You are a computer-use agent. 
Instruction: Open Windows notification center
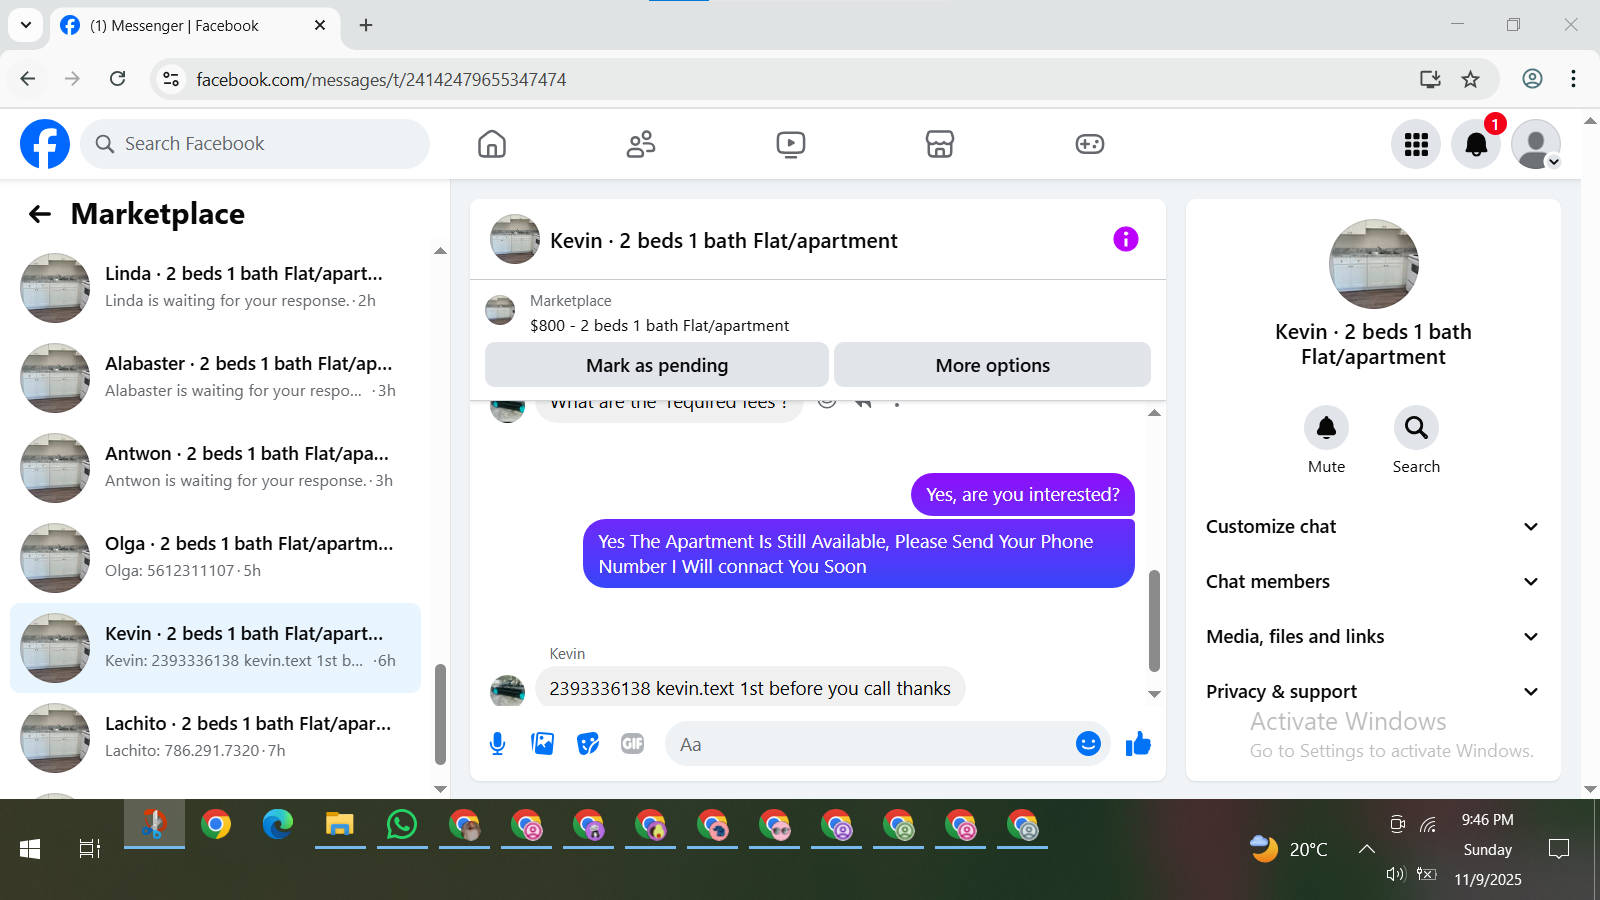[x=1558, y=849]
